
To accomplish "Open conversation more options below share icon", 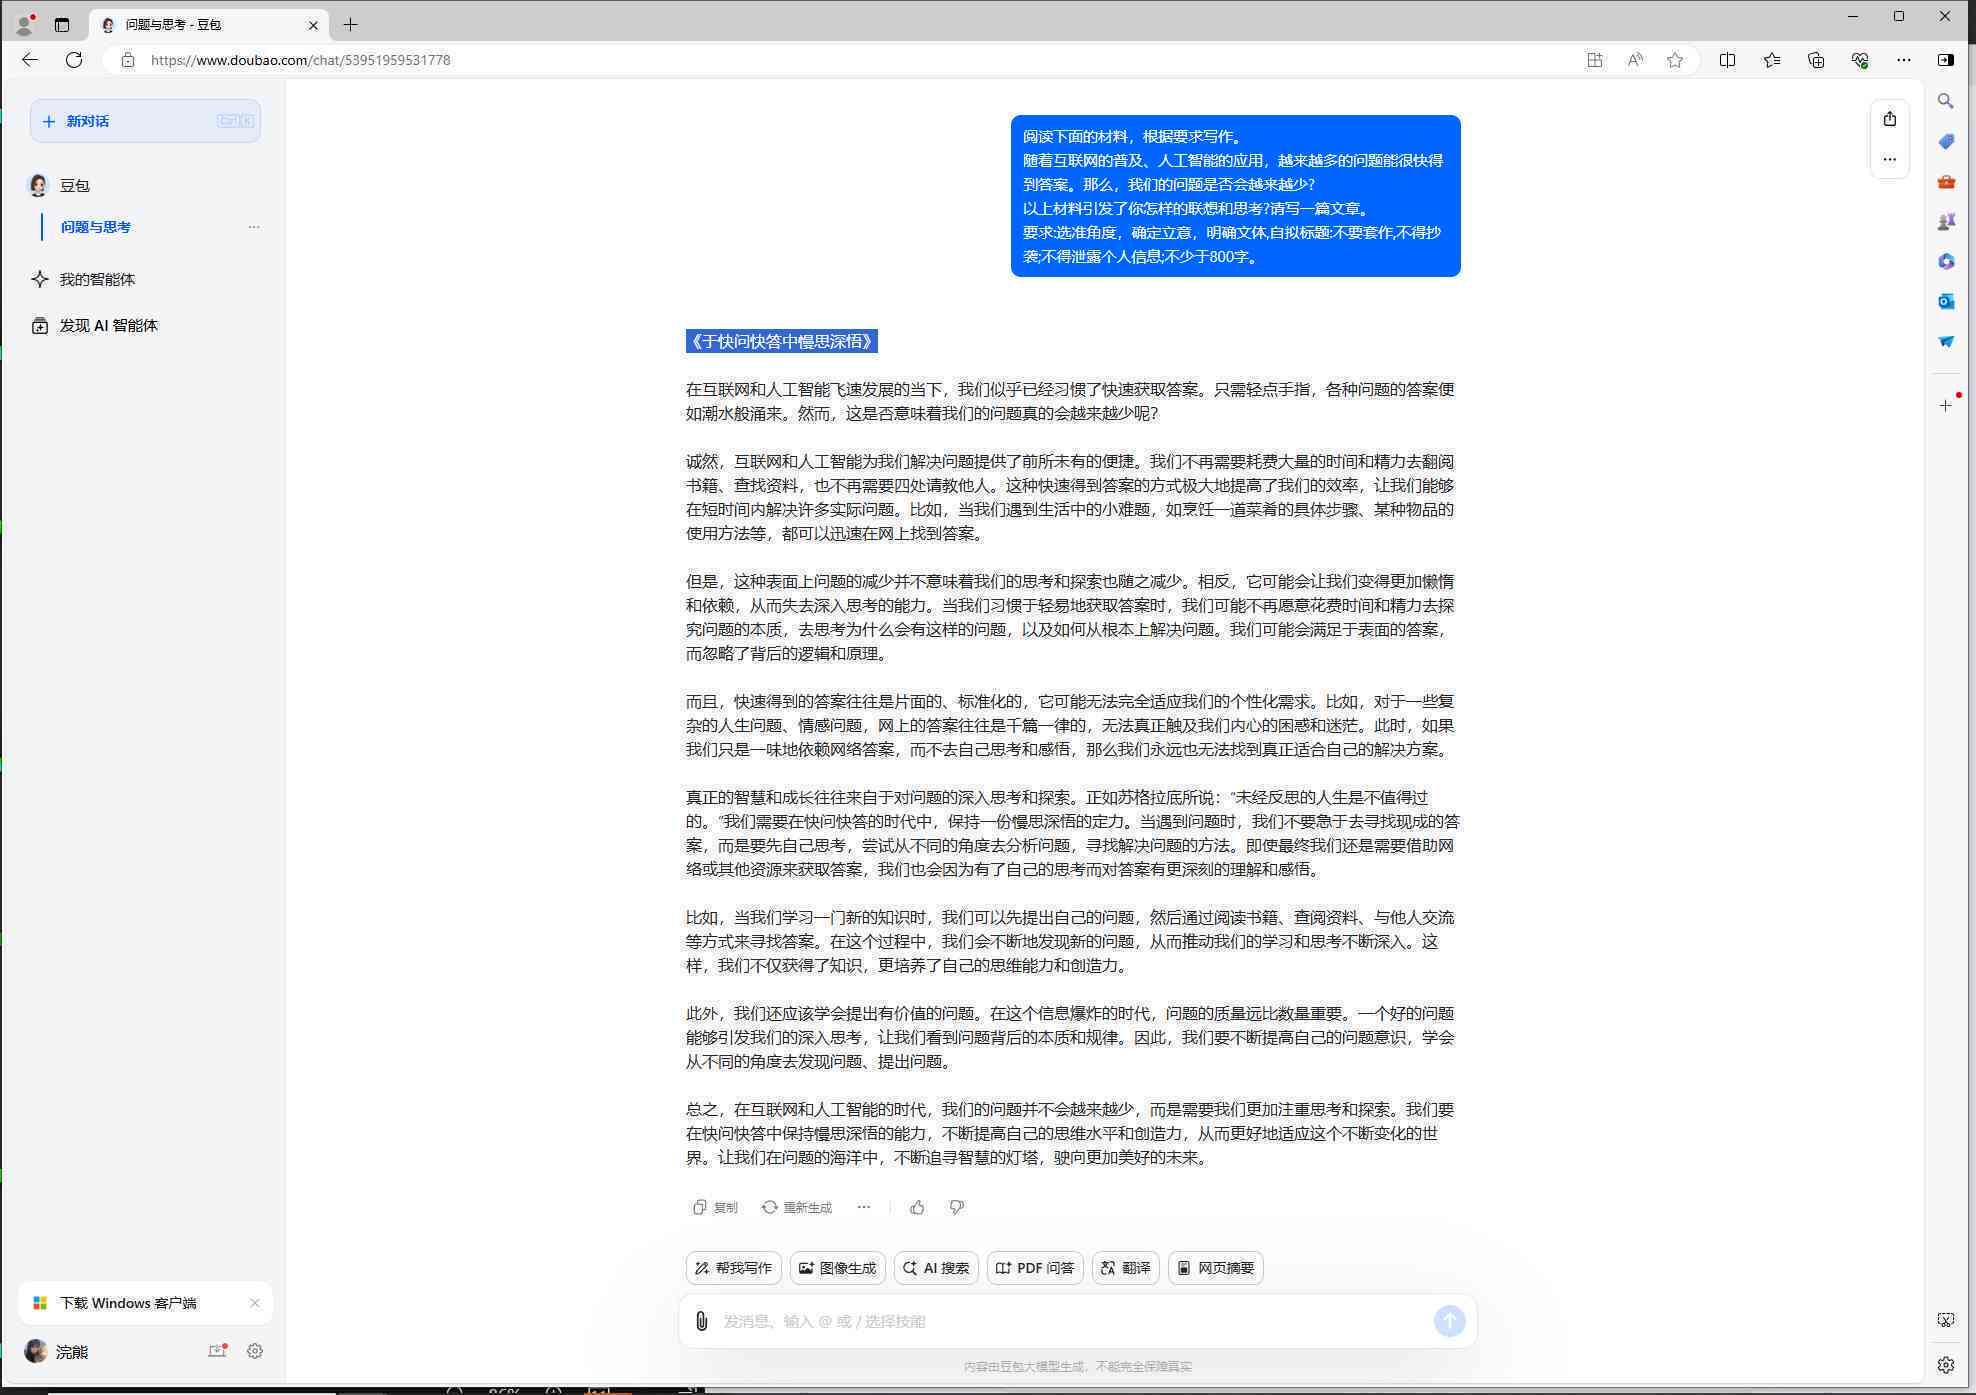I will 1889,159.
